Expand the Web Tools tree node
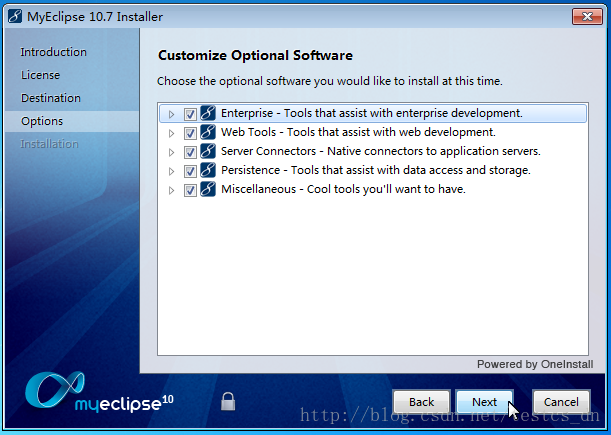The height and width of the screenshot is (435, 611). (x=171, y=133)
